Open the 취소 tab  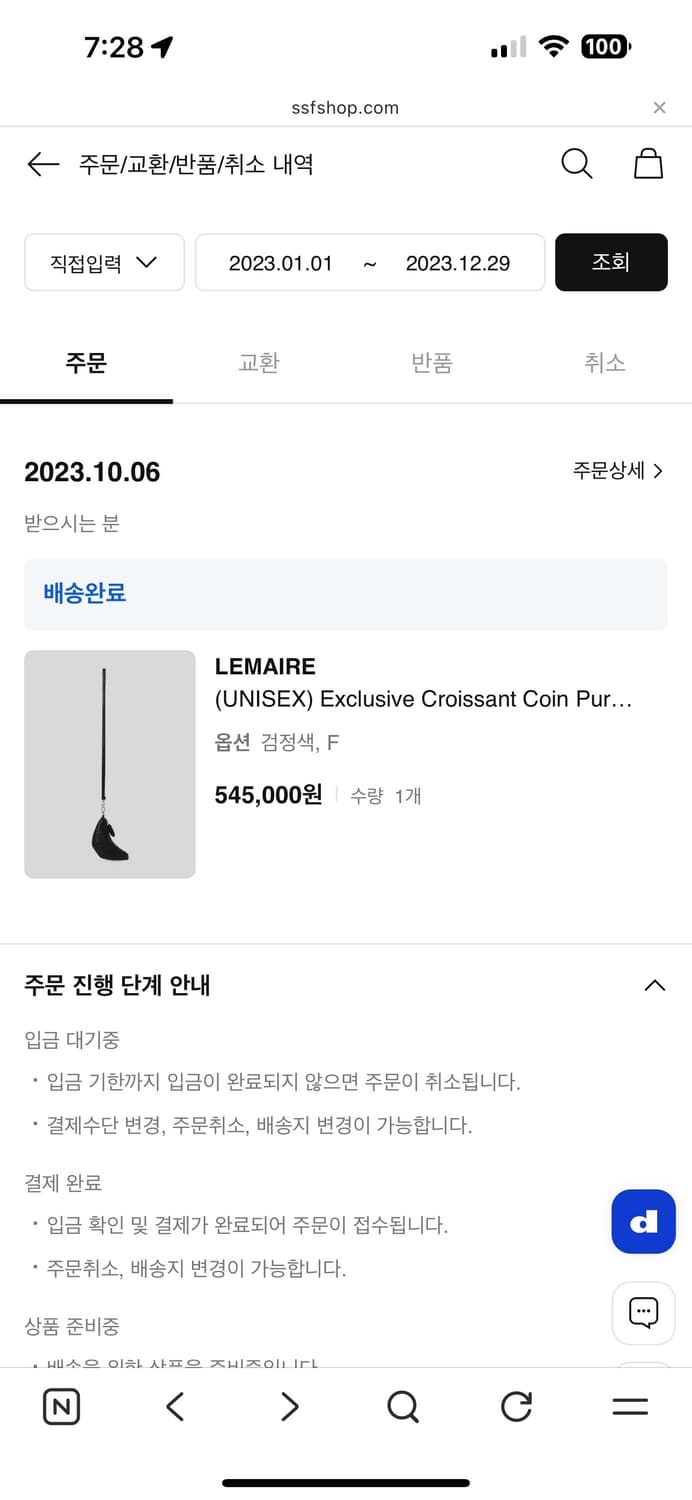(x=604, y=363)
